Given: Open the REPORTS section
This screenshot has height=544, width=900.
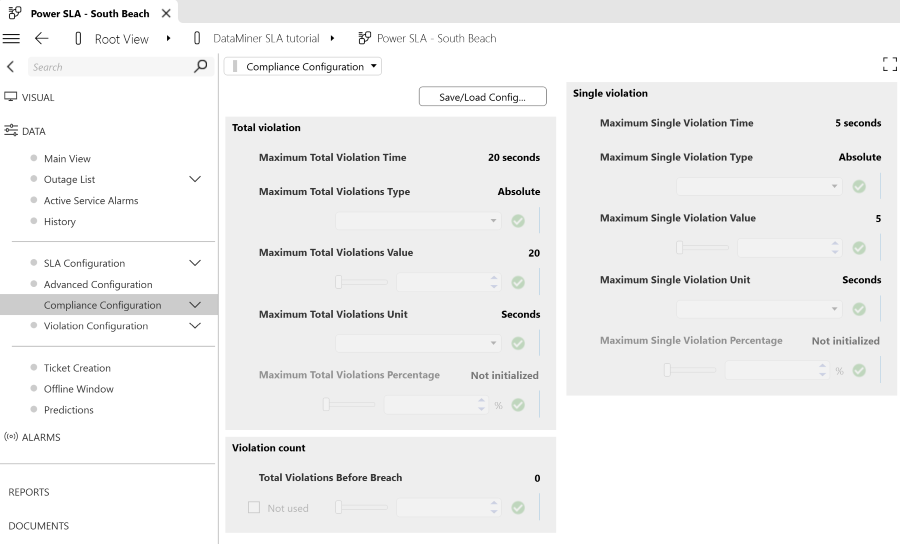Looking at the screenshot, I should pyautogui.click(x=29, y=492).
